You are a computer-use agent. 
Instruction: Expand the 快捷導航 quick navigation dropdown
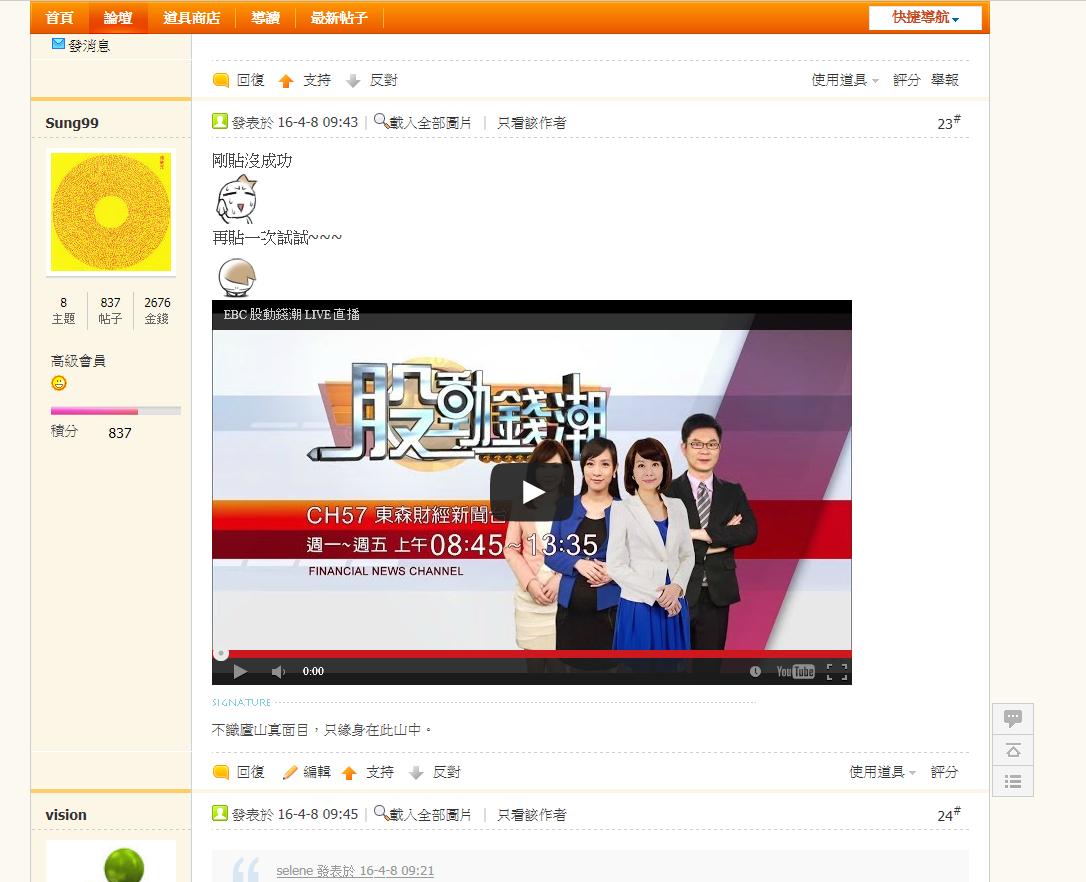pos(925,17)
